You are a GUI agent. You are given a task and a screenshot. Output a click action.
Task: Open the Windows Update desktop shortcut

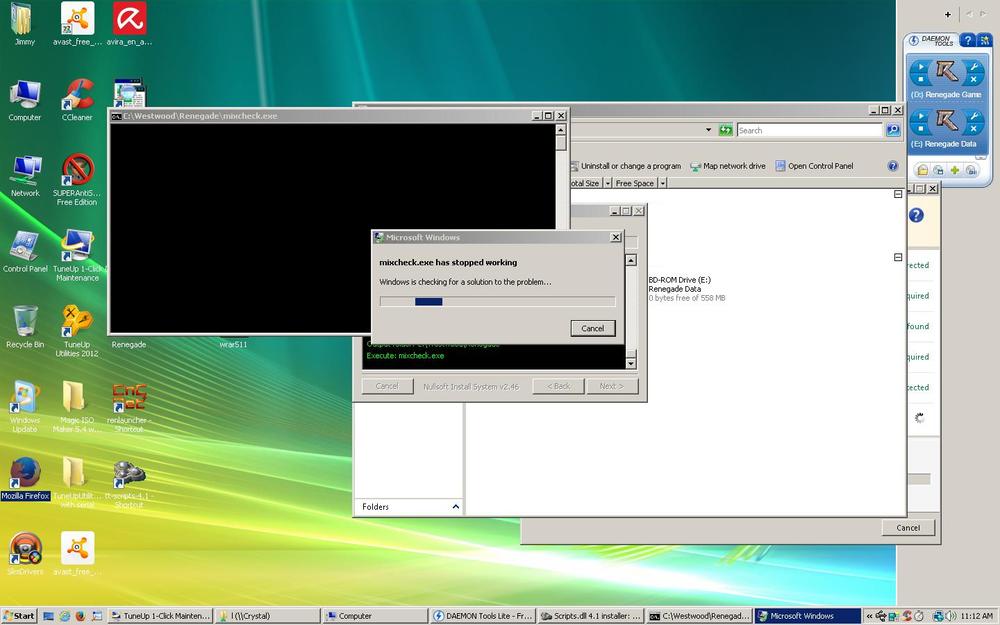25,407
